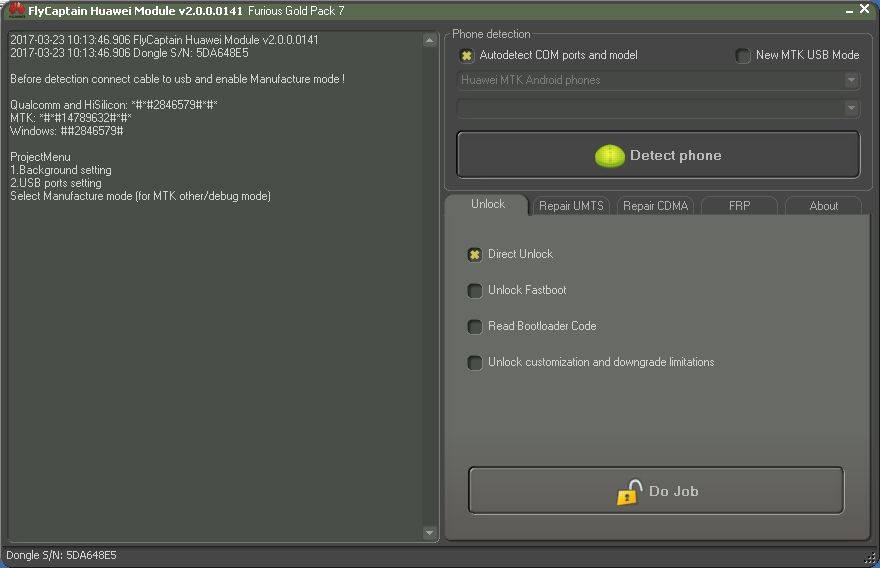Open the Huawei MTK Android phones dropdown
The image size is (880, 568).
pyautogui.click(x=658, y=80)
